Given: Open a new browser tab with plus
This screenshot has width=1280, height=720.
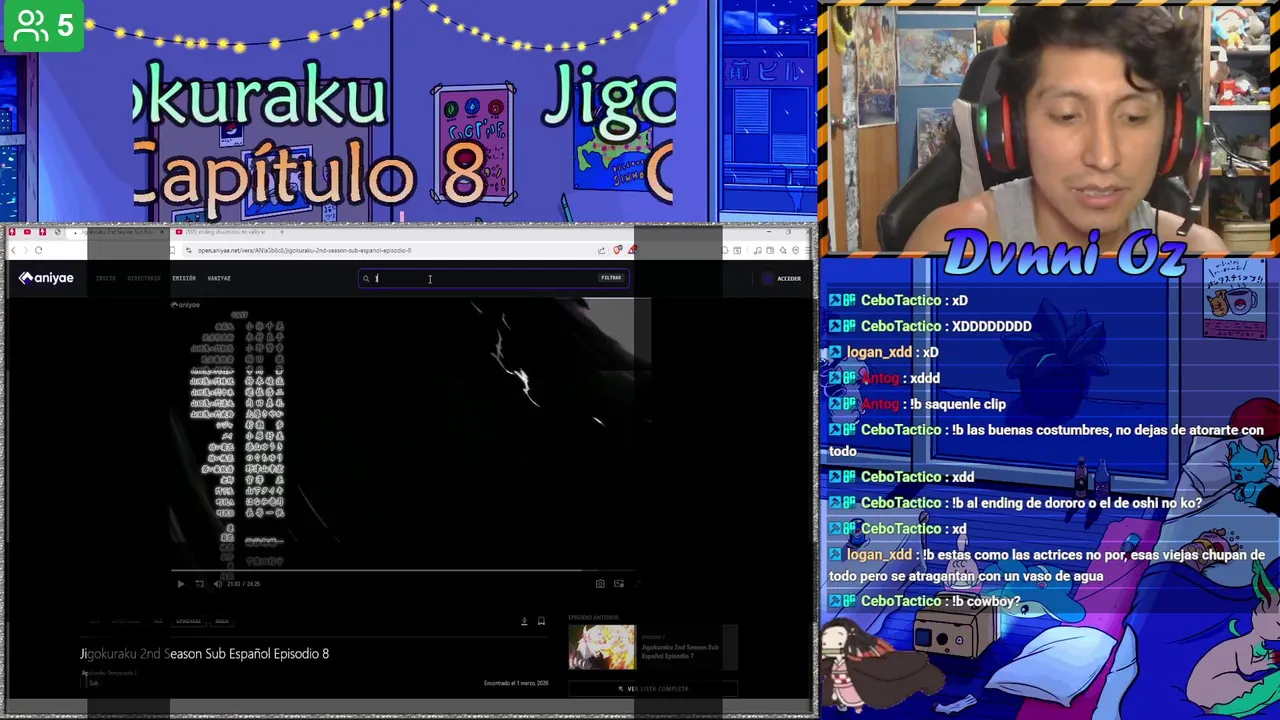Looking at the screenshot, I should pos(280,232).
